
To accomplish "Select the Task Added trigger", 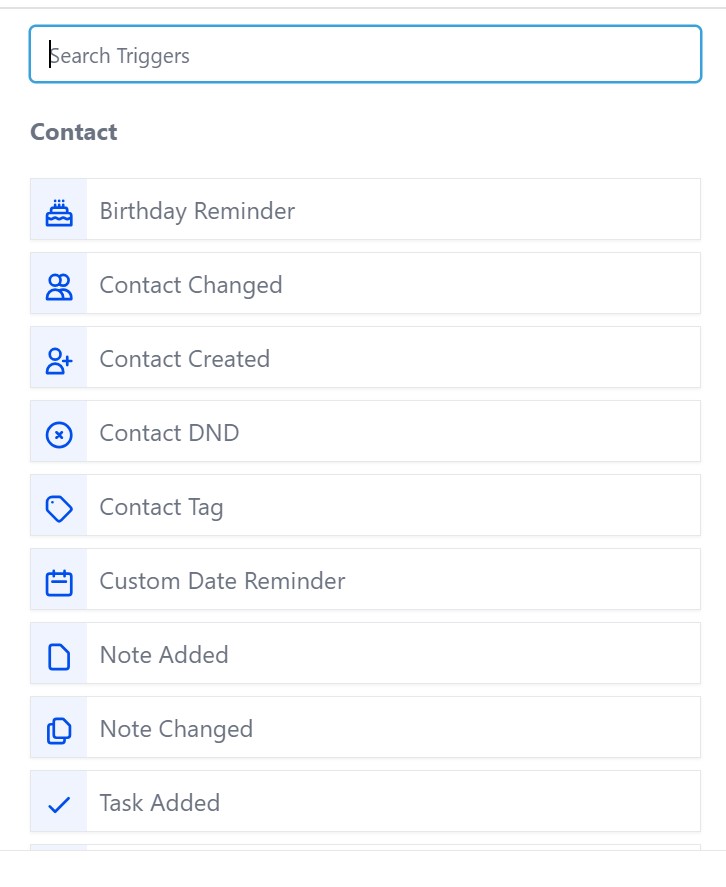I will (x=160, y=803).
